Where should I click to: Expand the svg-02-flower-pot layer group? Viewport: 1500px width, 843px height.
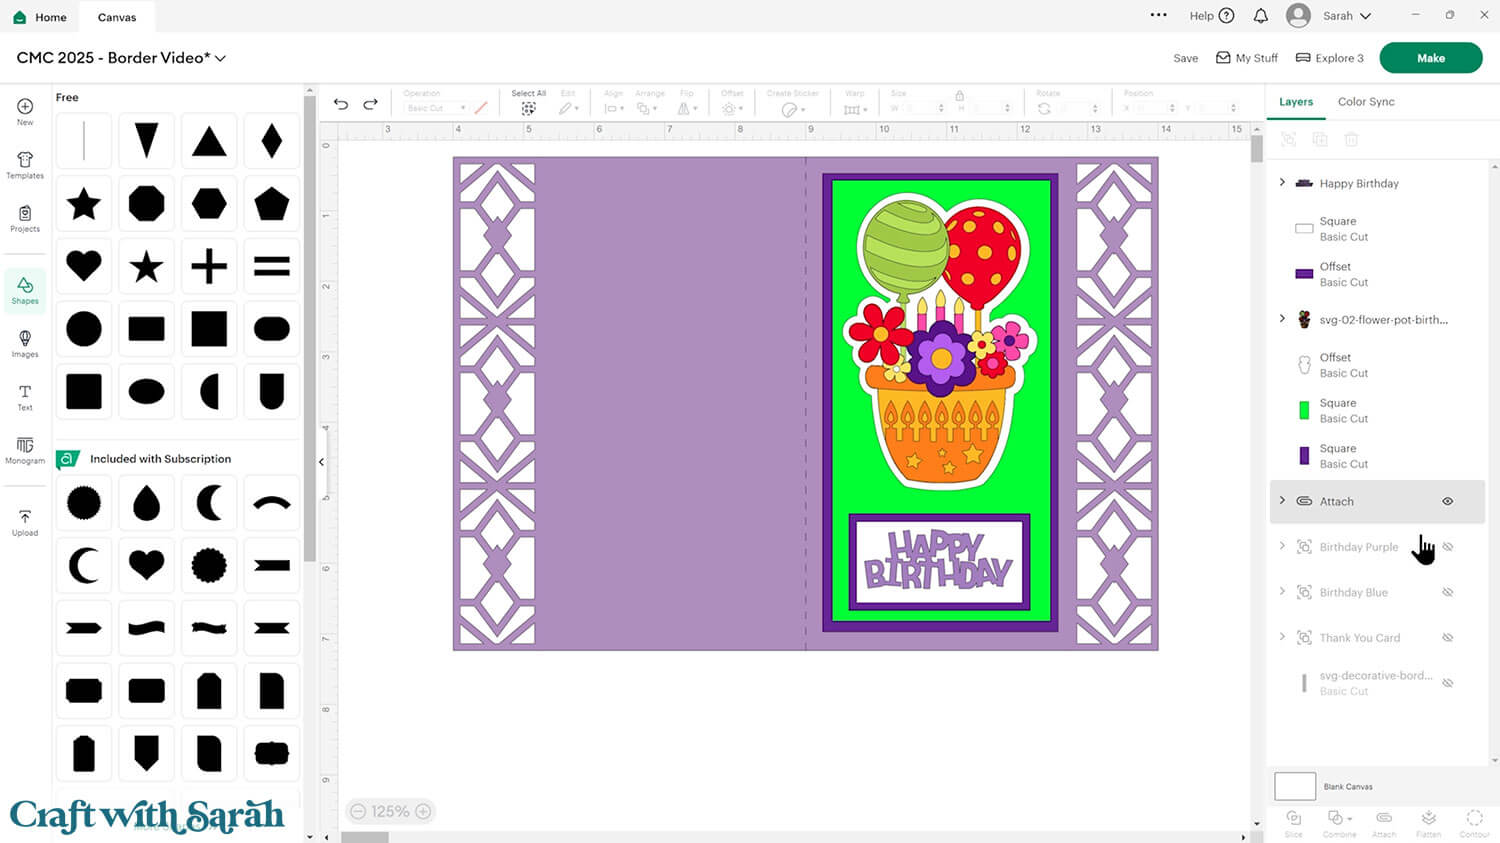(1282, 319)
